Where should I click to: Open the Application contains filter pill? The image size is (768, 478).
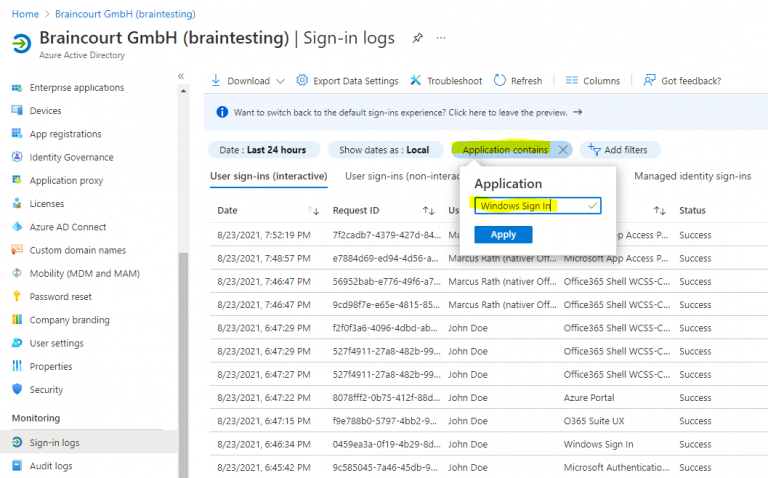coord(505,150)
